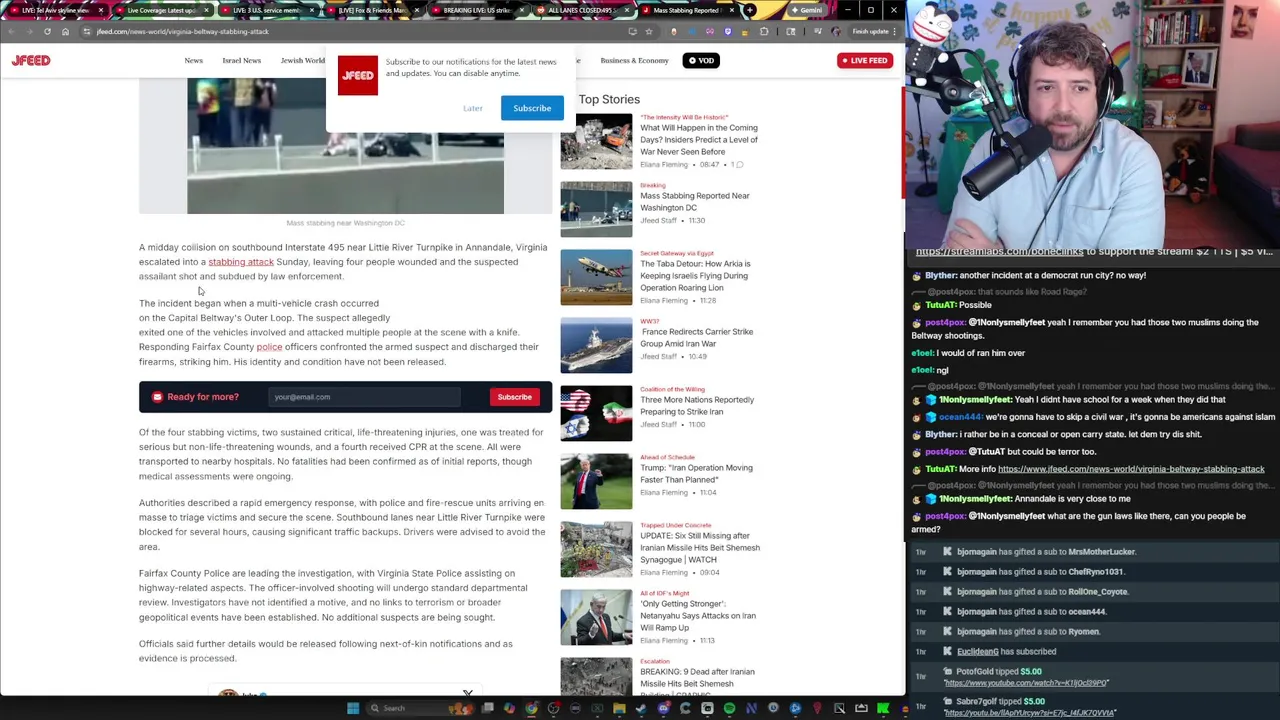1280x720 pixels.
Task: Click the aircraft carrier story thumbnail
Action: [596, 345]
